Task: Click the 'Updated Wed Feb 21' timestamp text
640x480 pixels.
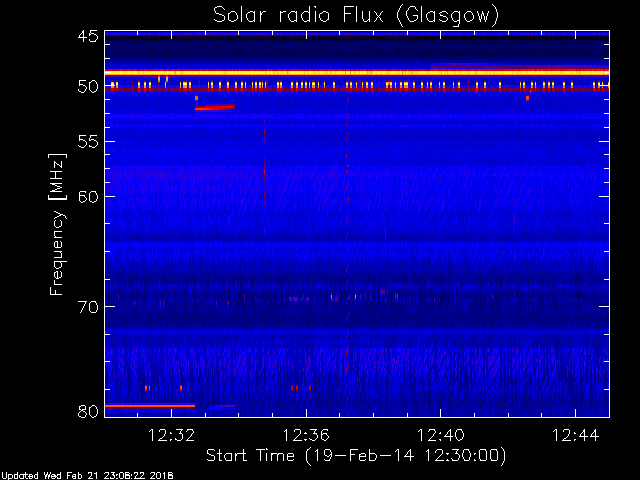Action: click(x=87, y=476)
